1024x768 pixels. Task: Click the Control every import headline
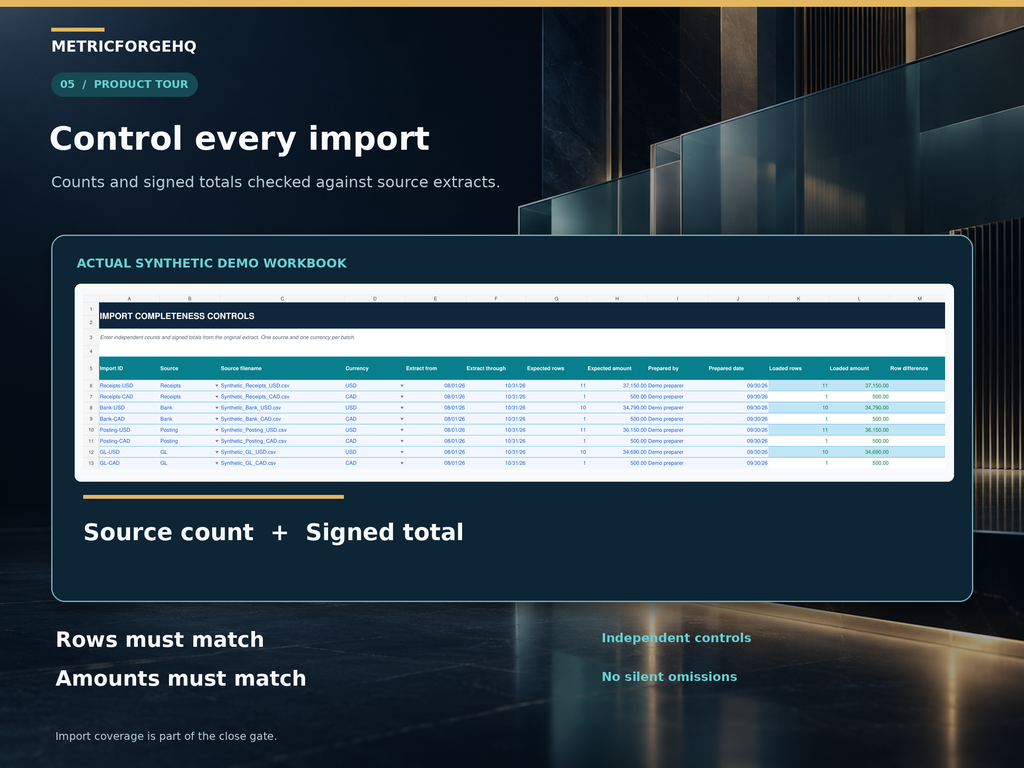point(240,139)
